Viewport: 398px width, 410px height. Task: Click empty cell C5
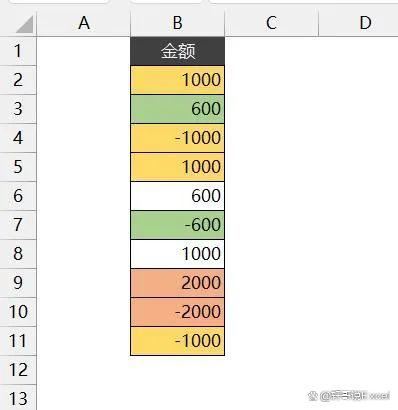click(272, 167)
